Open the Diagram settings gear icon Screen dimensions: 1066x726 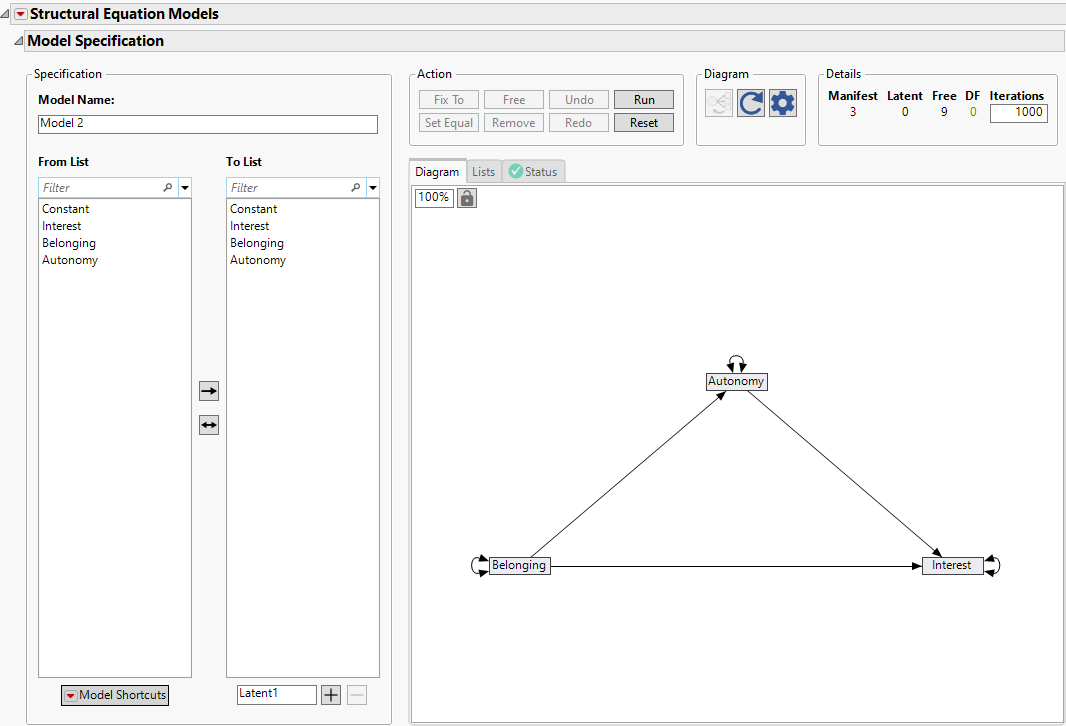(783, 102)
